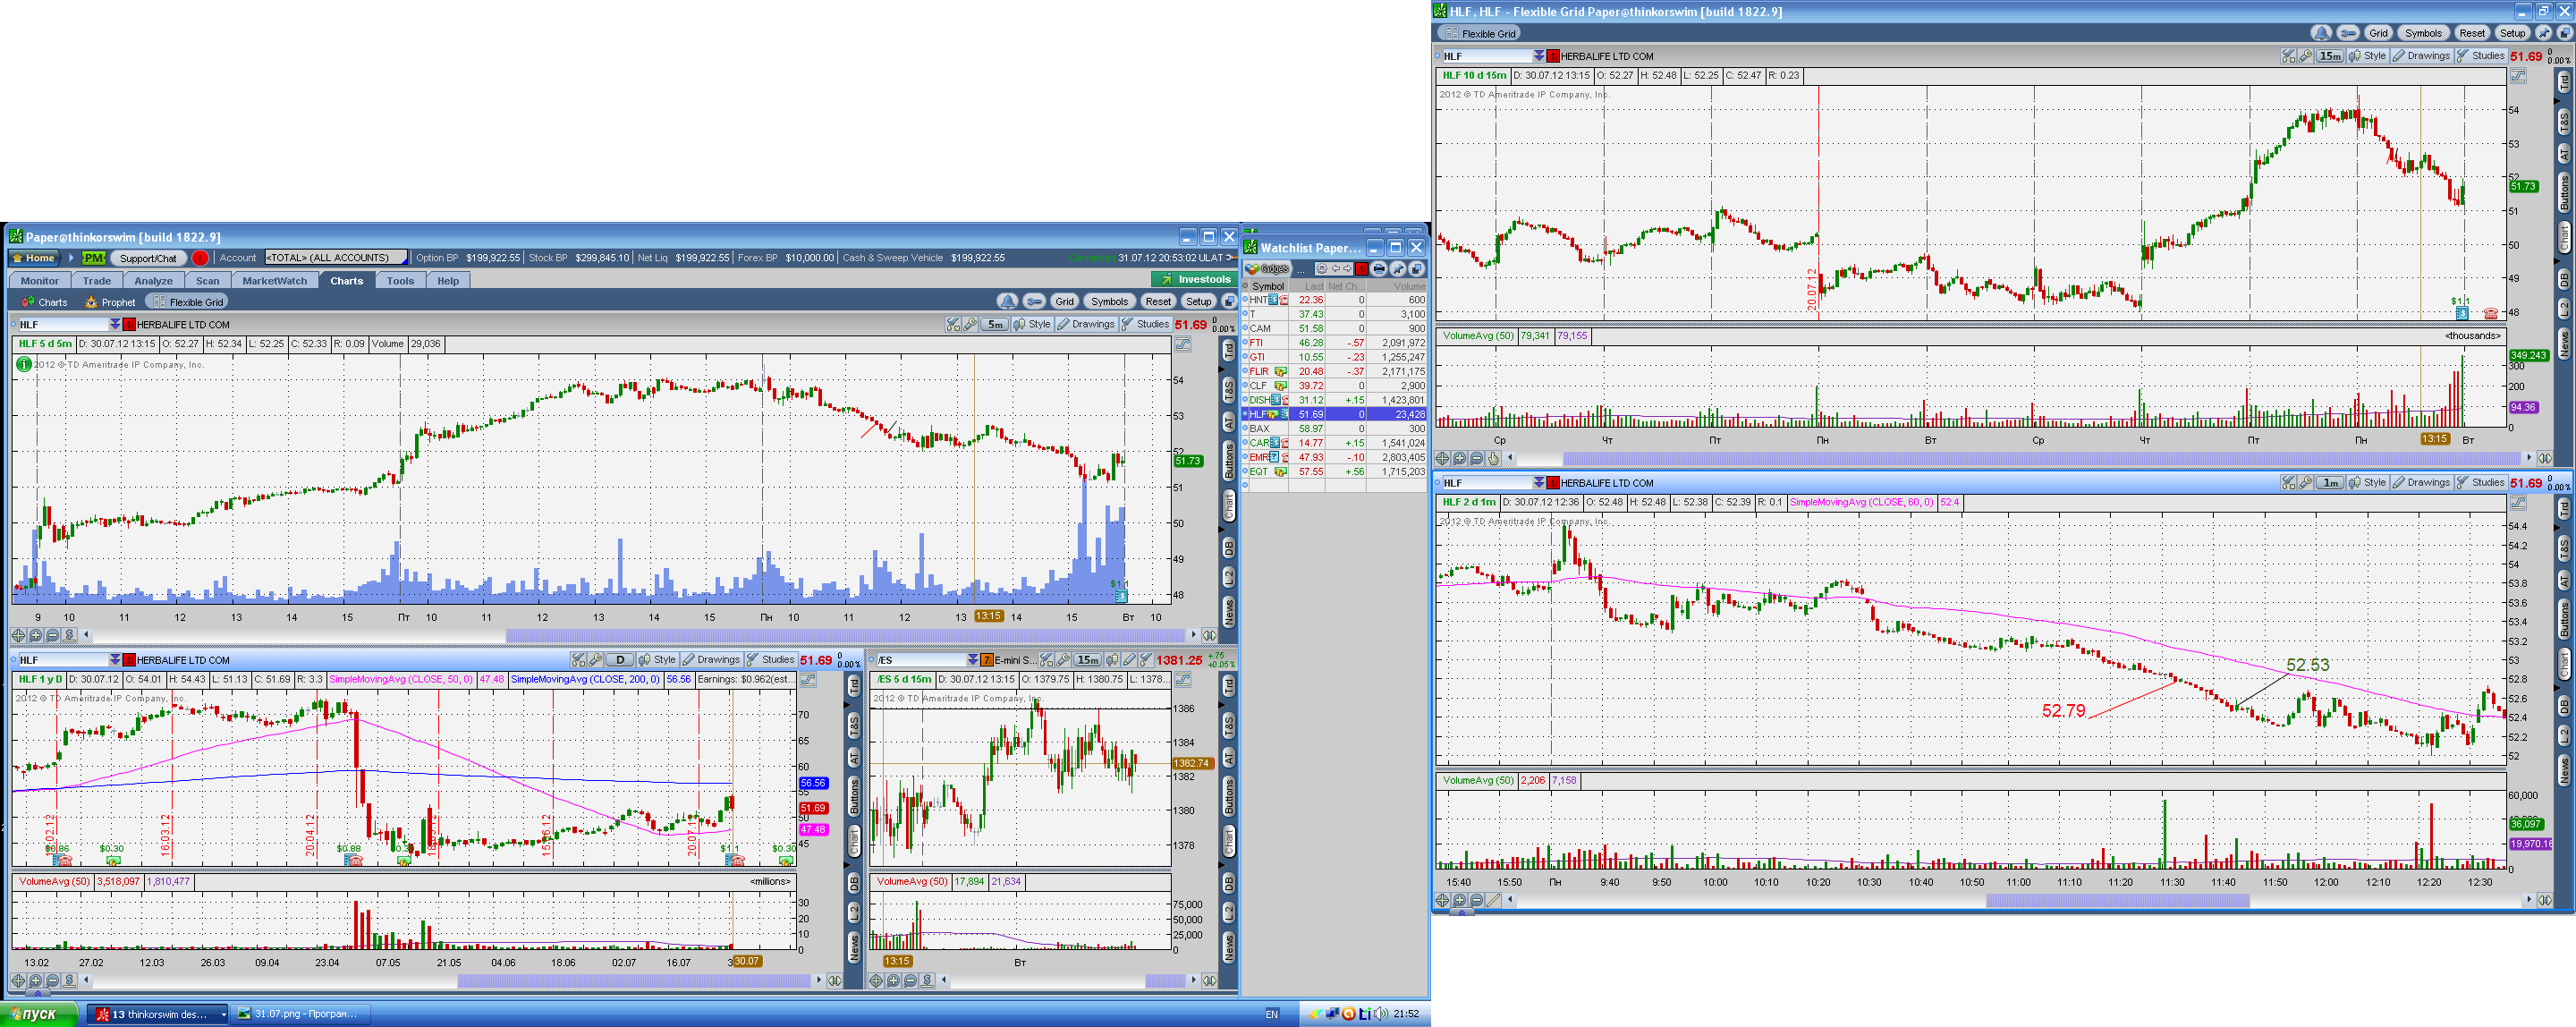
Task: Click the printer icon in Watchlist
Action: click(1379, 269)
